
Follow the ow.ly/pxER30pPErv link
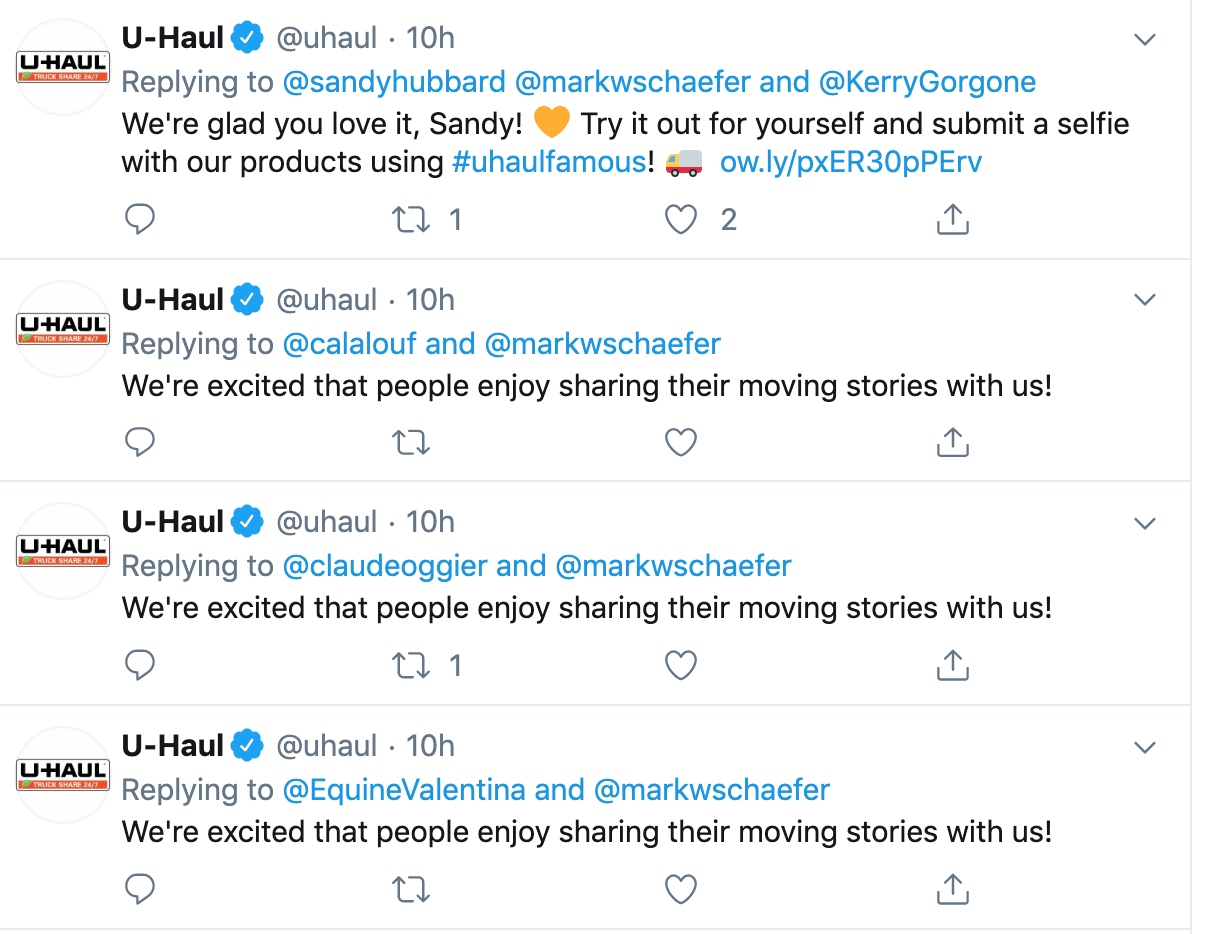point(851,162)
